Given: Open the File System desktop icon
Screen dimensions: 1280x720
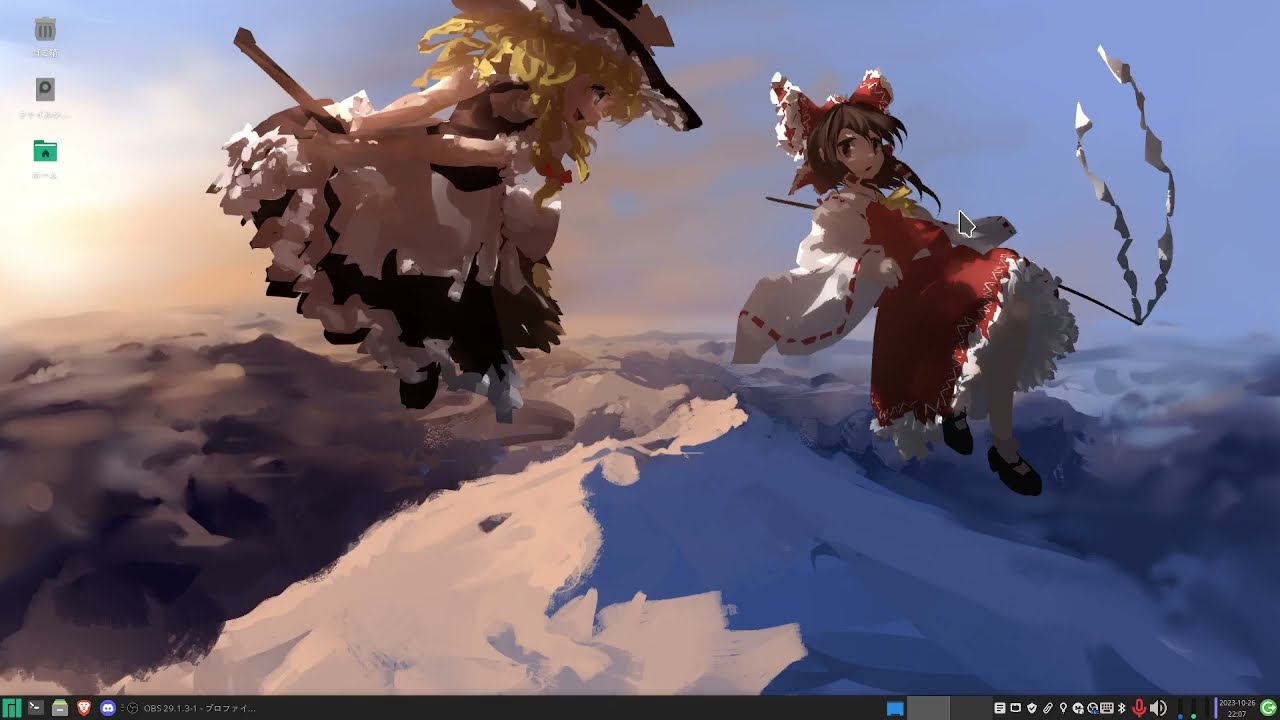Looking at the screenshot, I should click(x=45, y=98).
